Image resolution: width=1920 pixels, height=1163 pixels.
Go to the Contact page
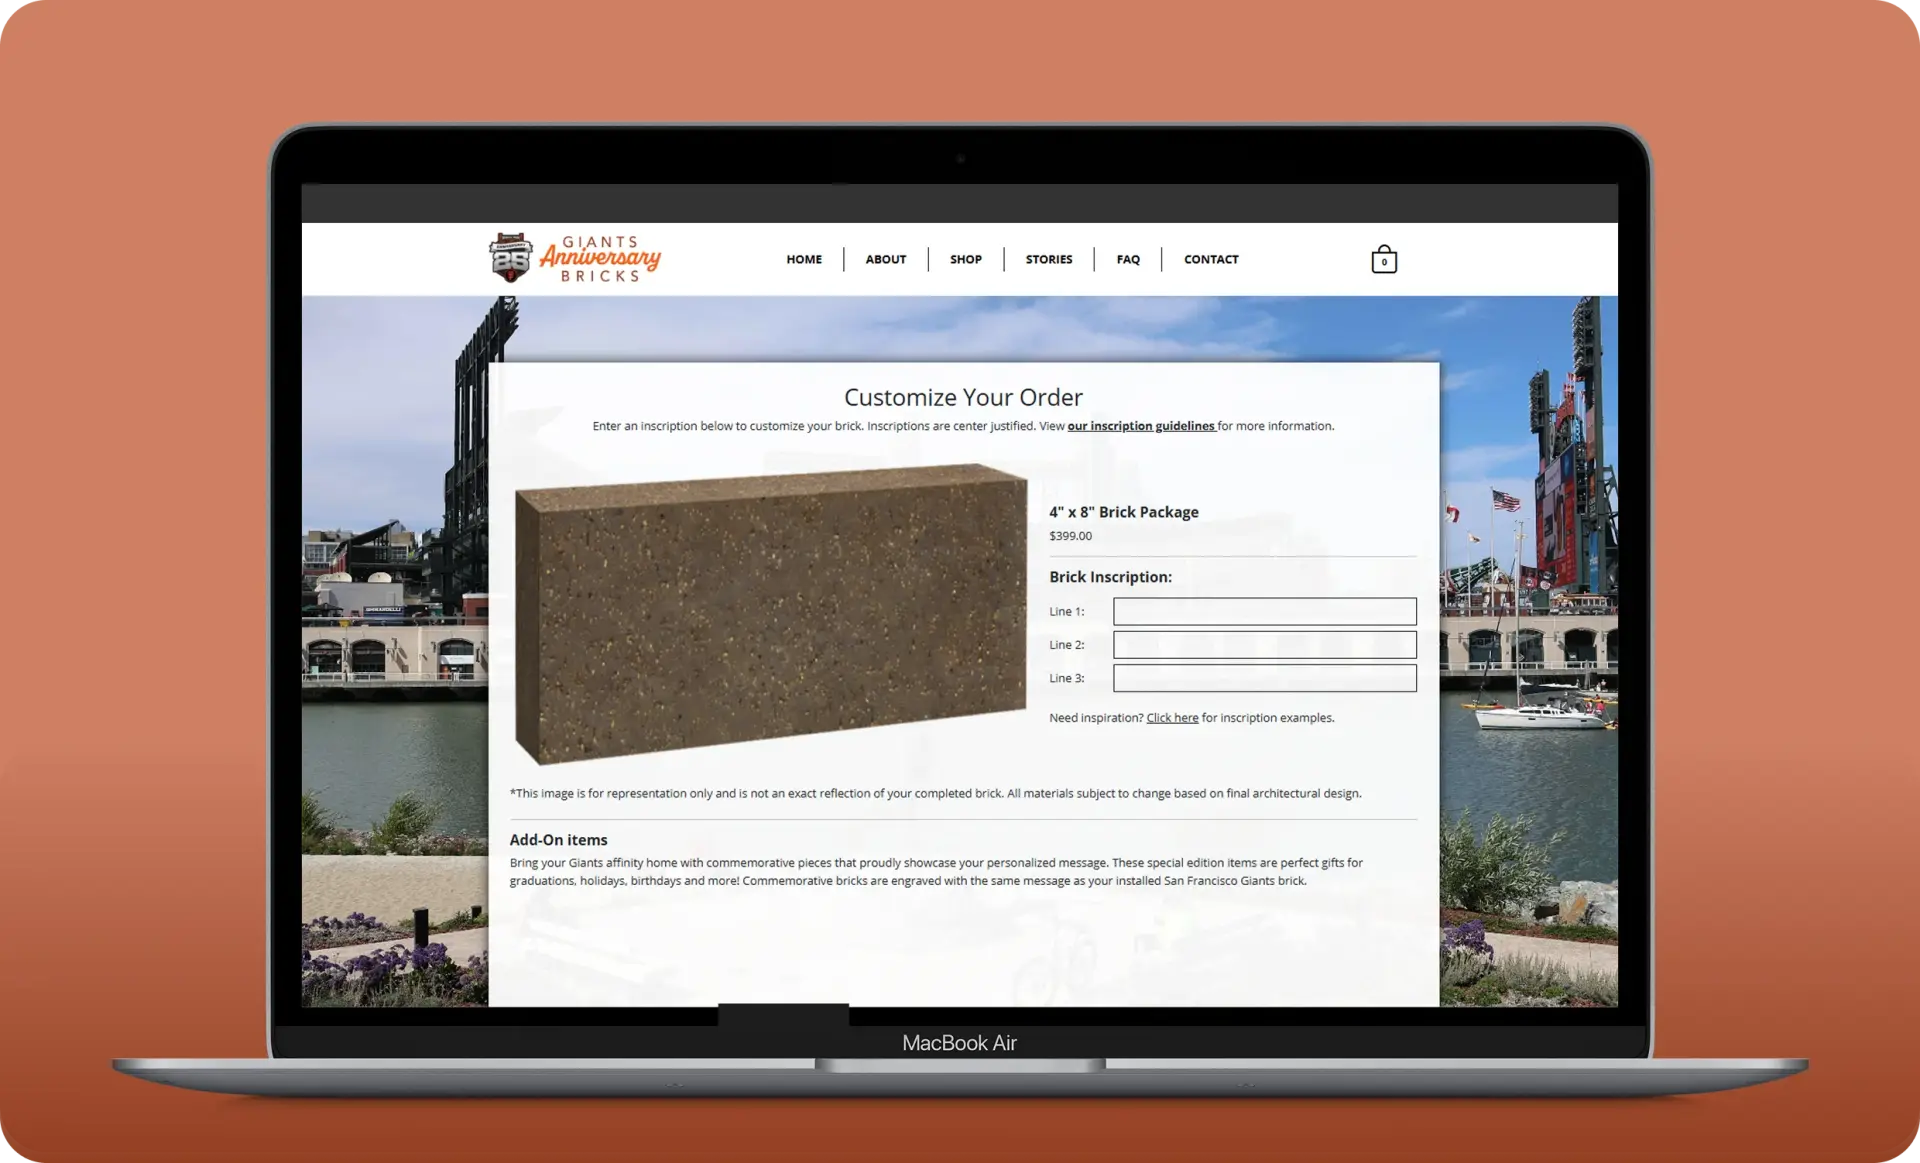(x=1211, y=259)
